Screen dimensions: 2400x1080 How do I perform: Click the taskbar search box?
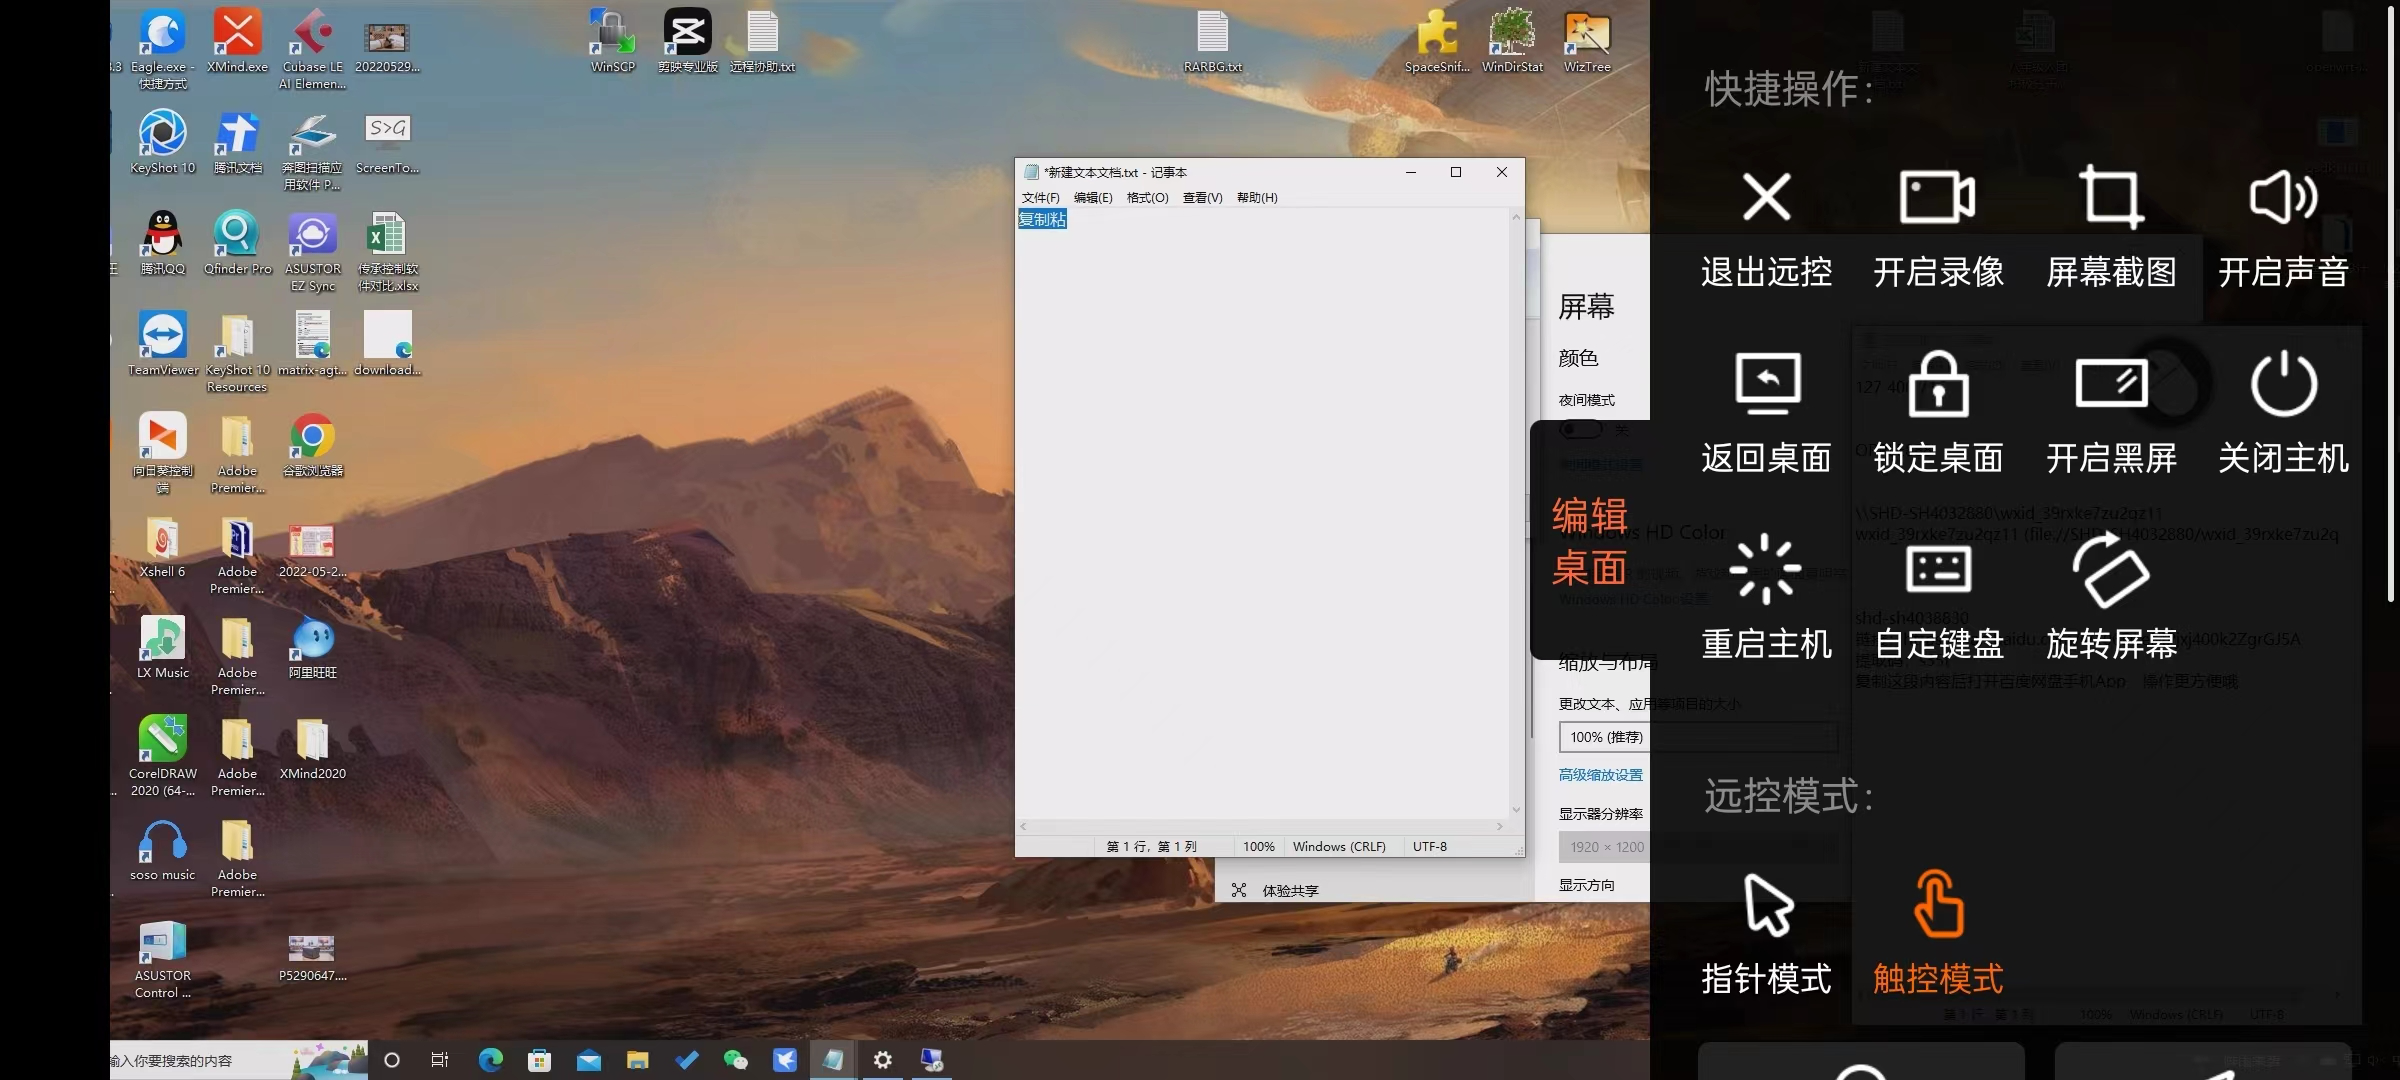[x=238, y=1060]
